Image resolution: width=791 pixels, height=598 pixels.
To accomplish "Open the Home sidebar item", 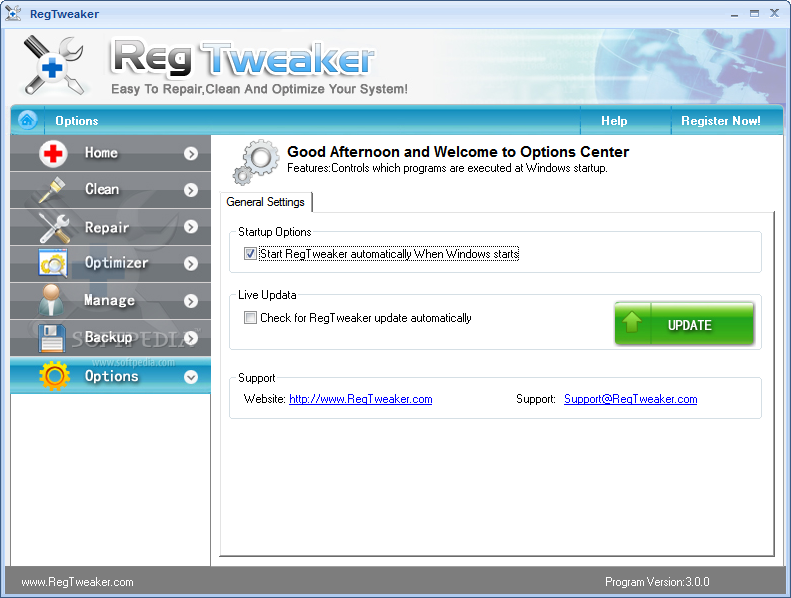I will pos(110,153).
